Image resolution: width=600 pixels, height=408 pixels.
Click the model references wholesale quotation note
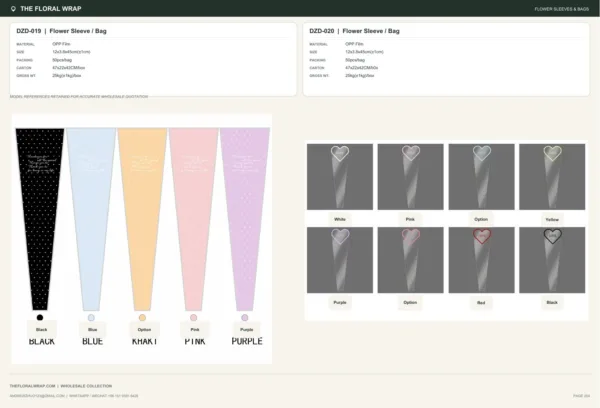(x=79, y=96)
